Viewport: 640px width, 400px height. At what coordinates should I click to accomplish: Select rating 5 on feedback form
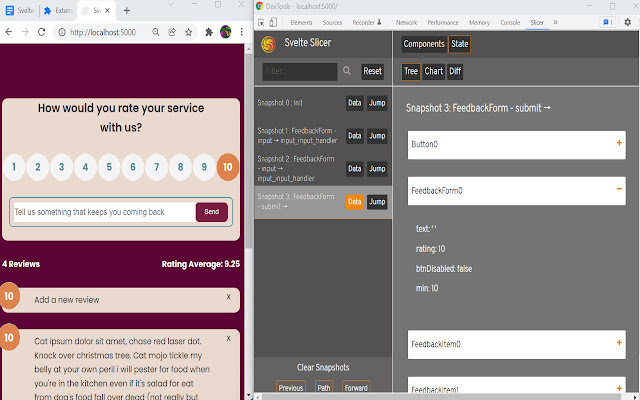[x=109, y=167]
